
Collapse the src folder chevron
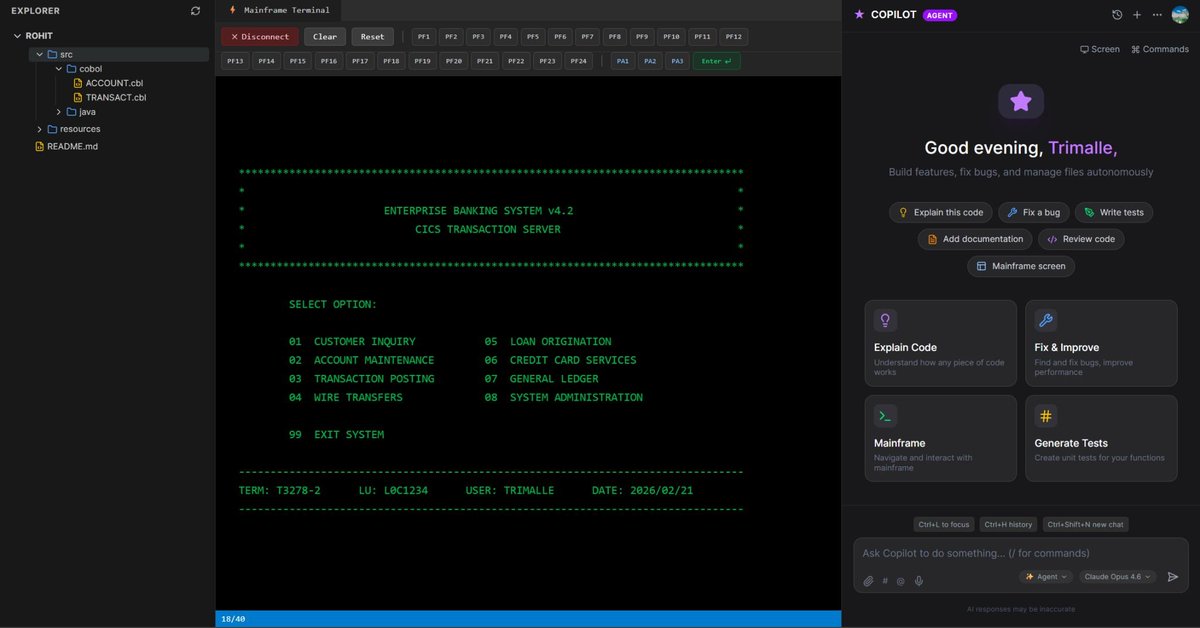pyautogui.click(x=39, y=54)
